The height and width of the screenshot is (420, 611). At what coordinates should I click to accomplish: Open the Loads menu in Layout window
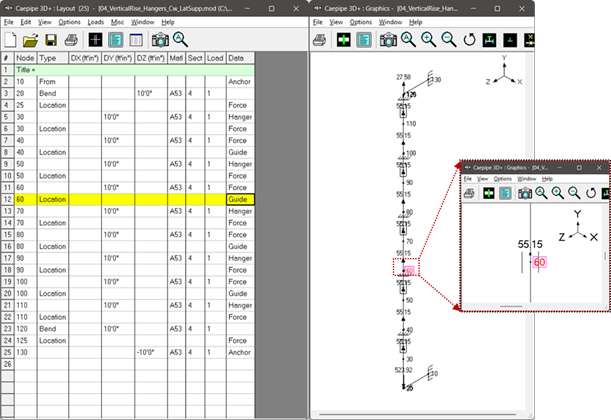coord(95,21)
